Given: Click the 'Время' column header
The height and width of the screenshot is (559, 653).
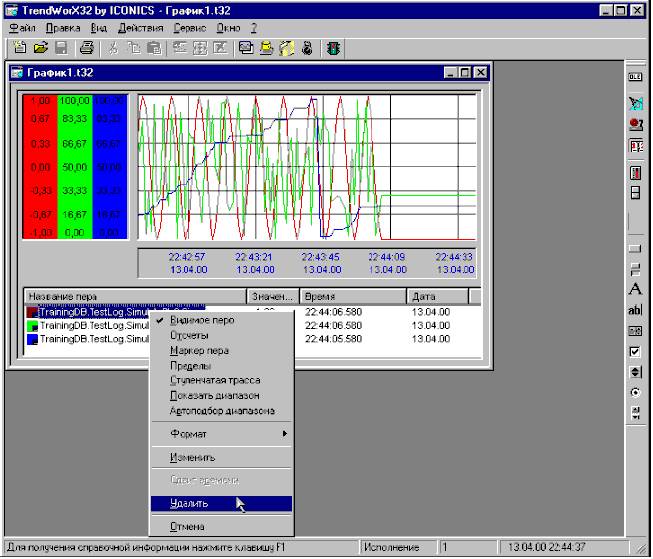Looking at the screenshot, I should click(x=353, y=297).
